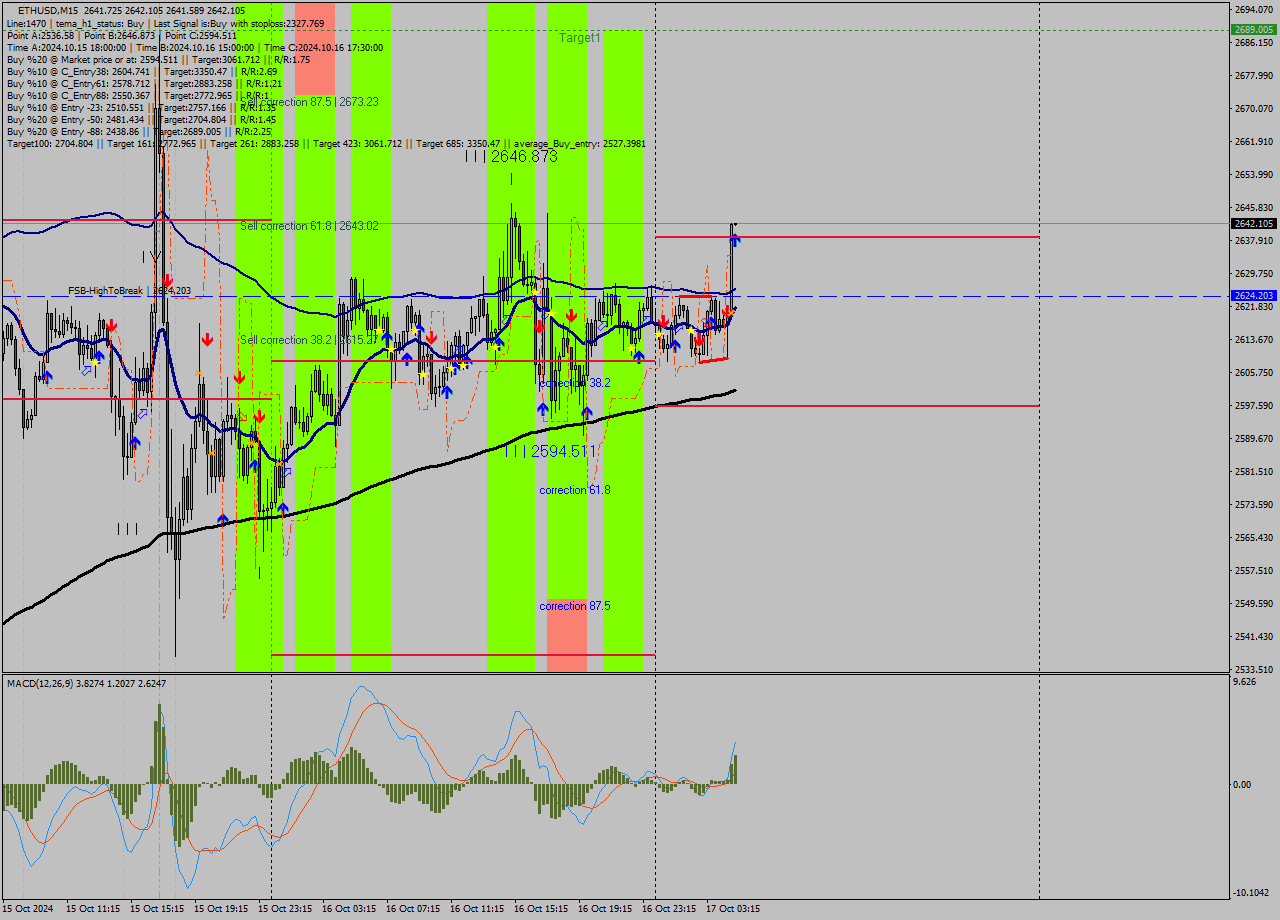Click current price tag 2642.105 on scale
This screenshot has height=920, width=1280.
click(x=1253, y=224)
